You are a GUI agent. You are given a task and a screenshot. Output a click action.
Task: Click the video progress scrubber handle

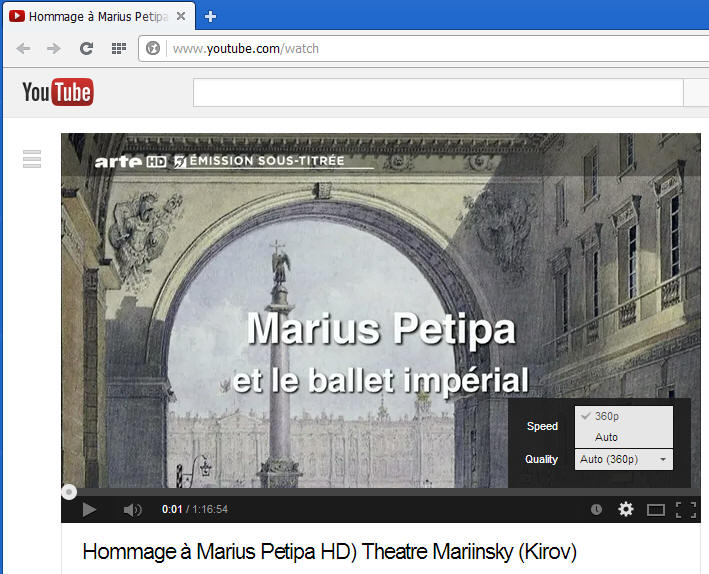click(69, 492)
